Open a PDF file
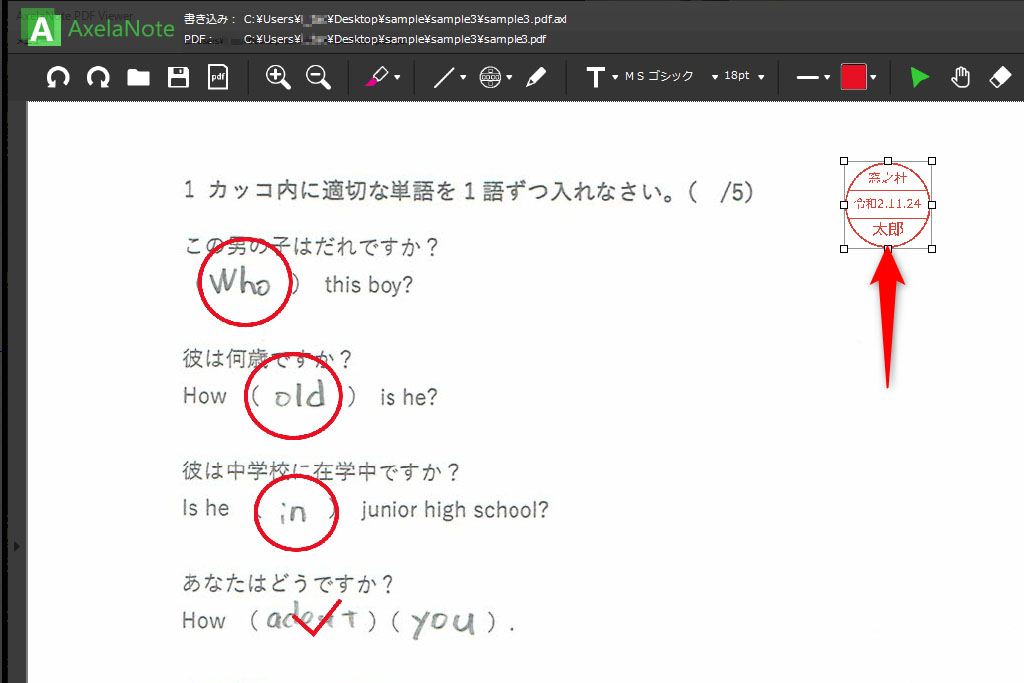 (138, 77)
